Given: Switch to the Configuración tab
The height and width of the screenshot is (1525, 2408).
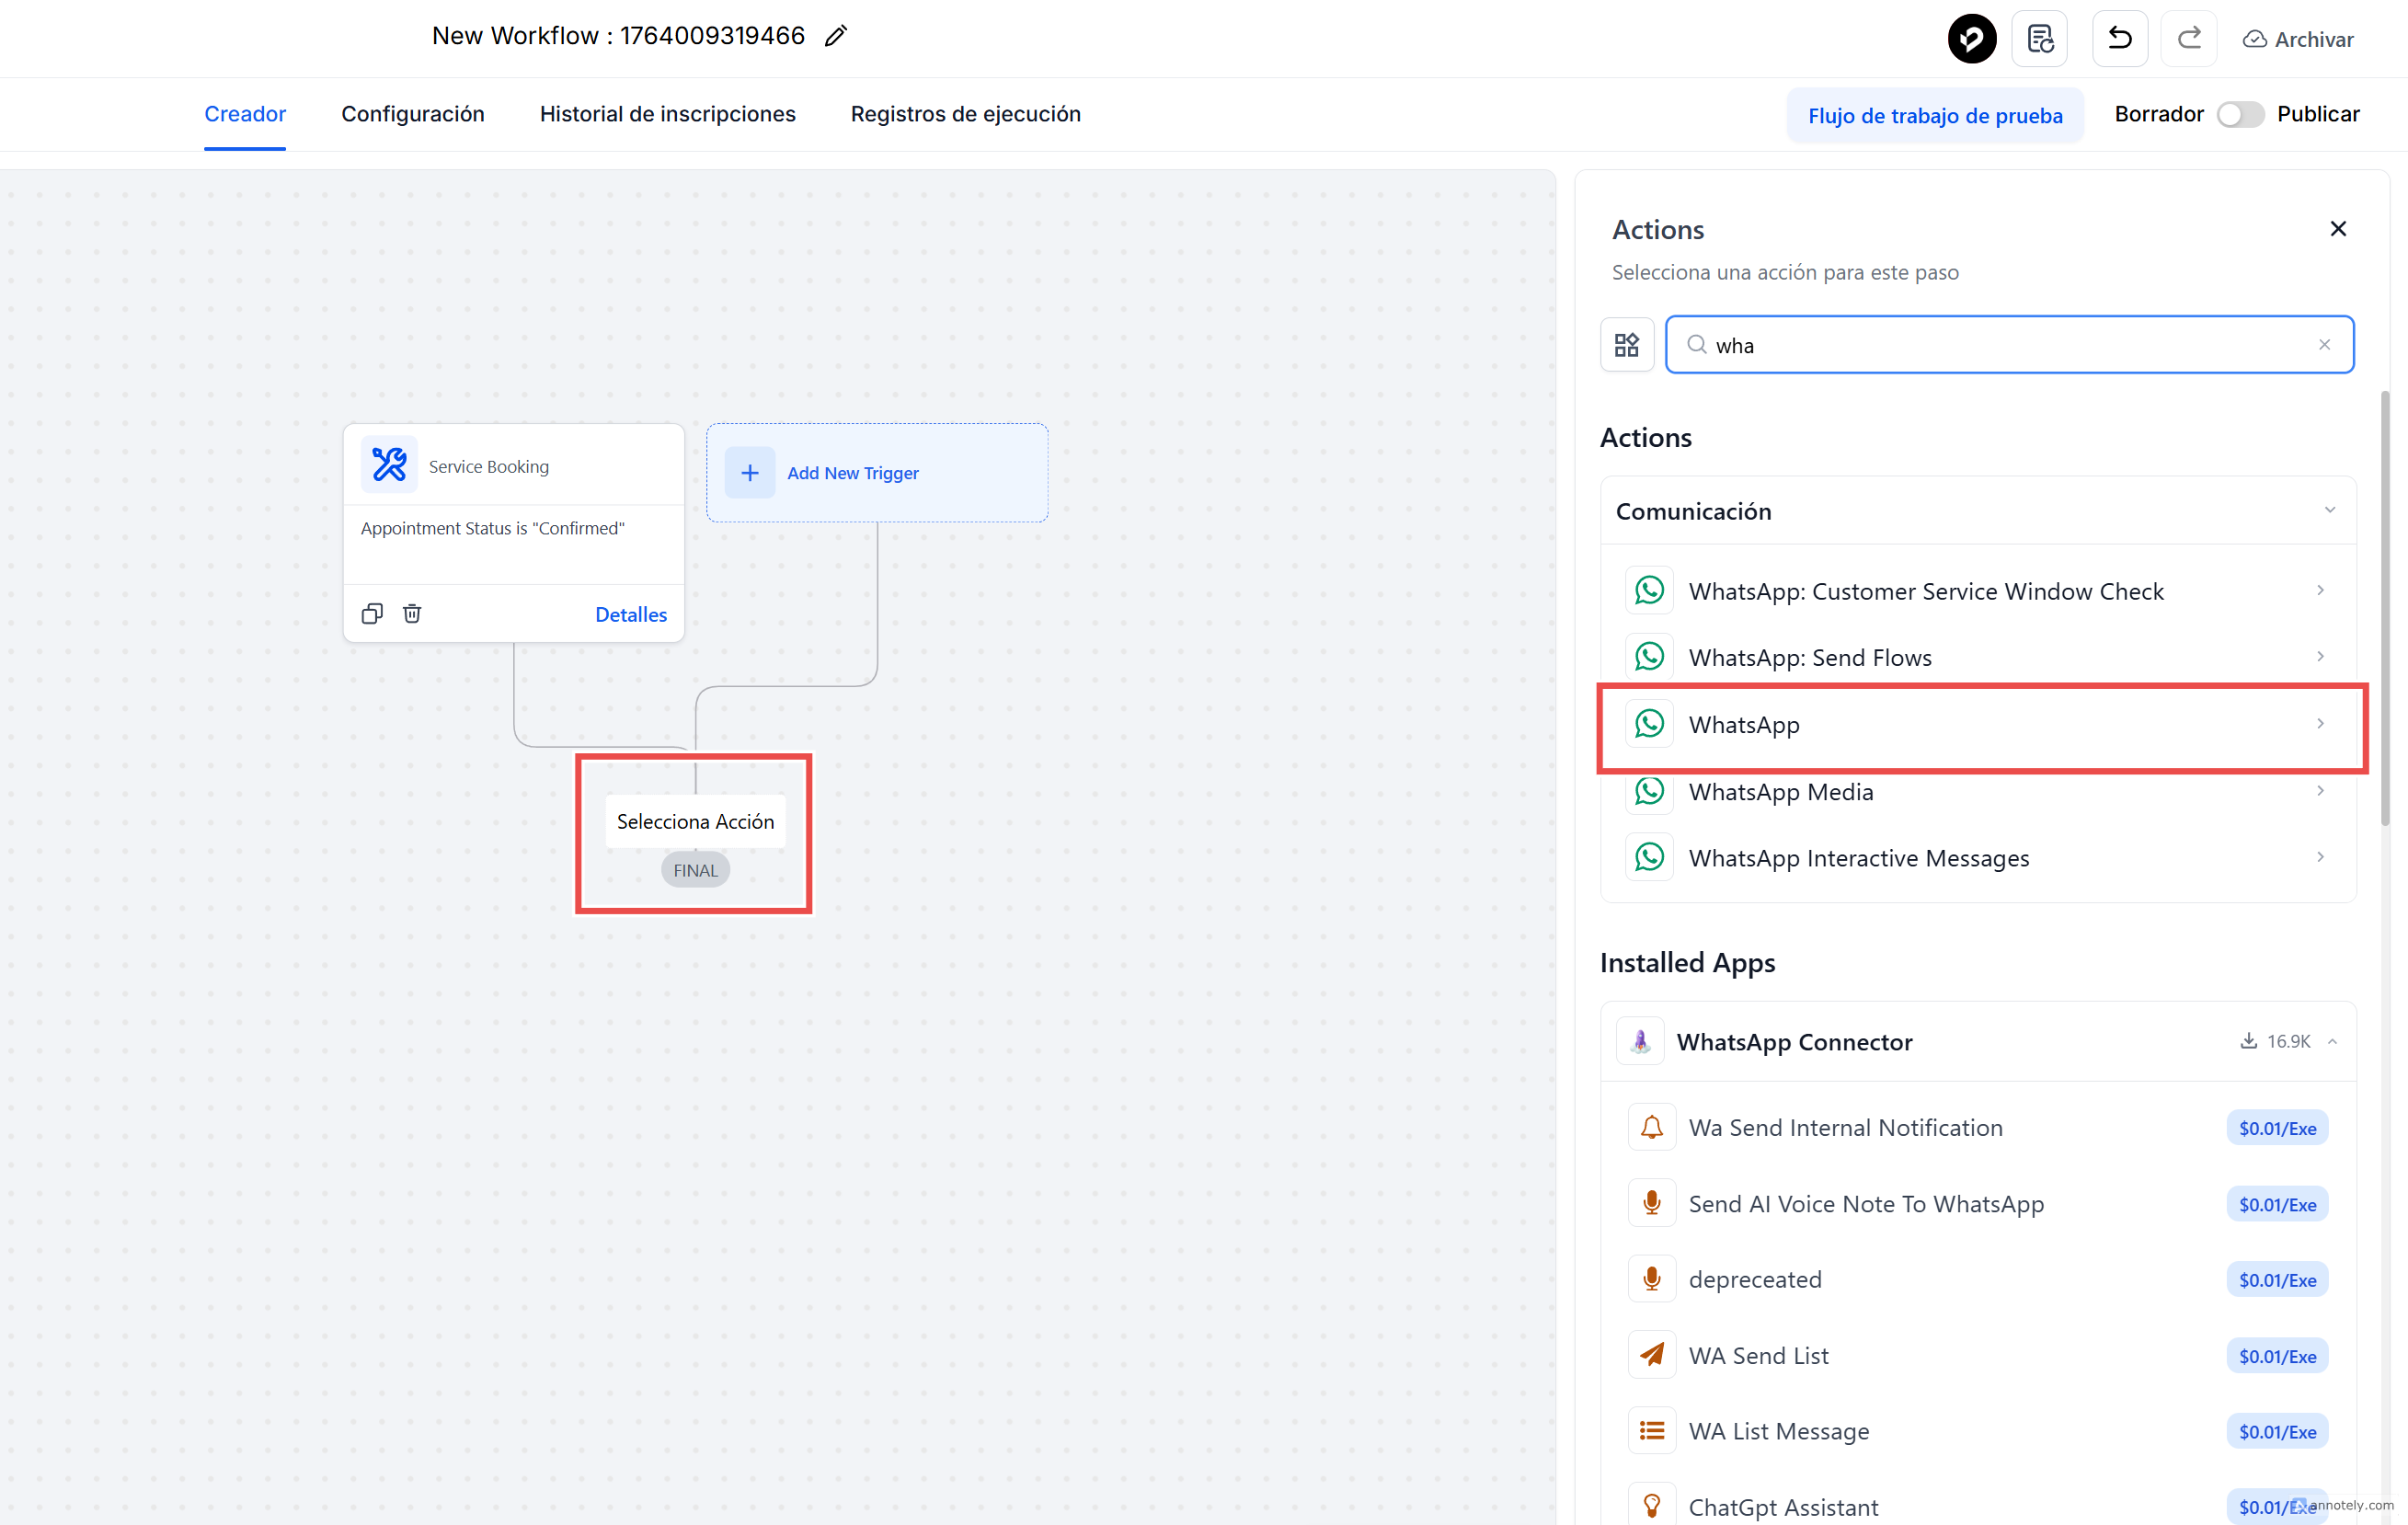Looking at the screenshot, I should [412, 114].
